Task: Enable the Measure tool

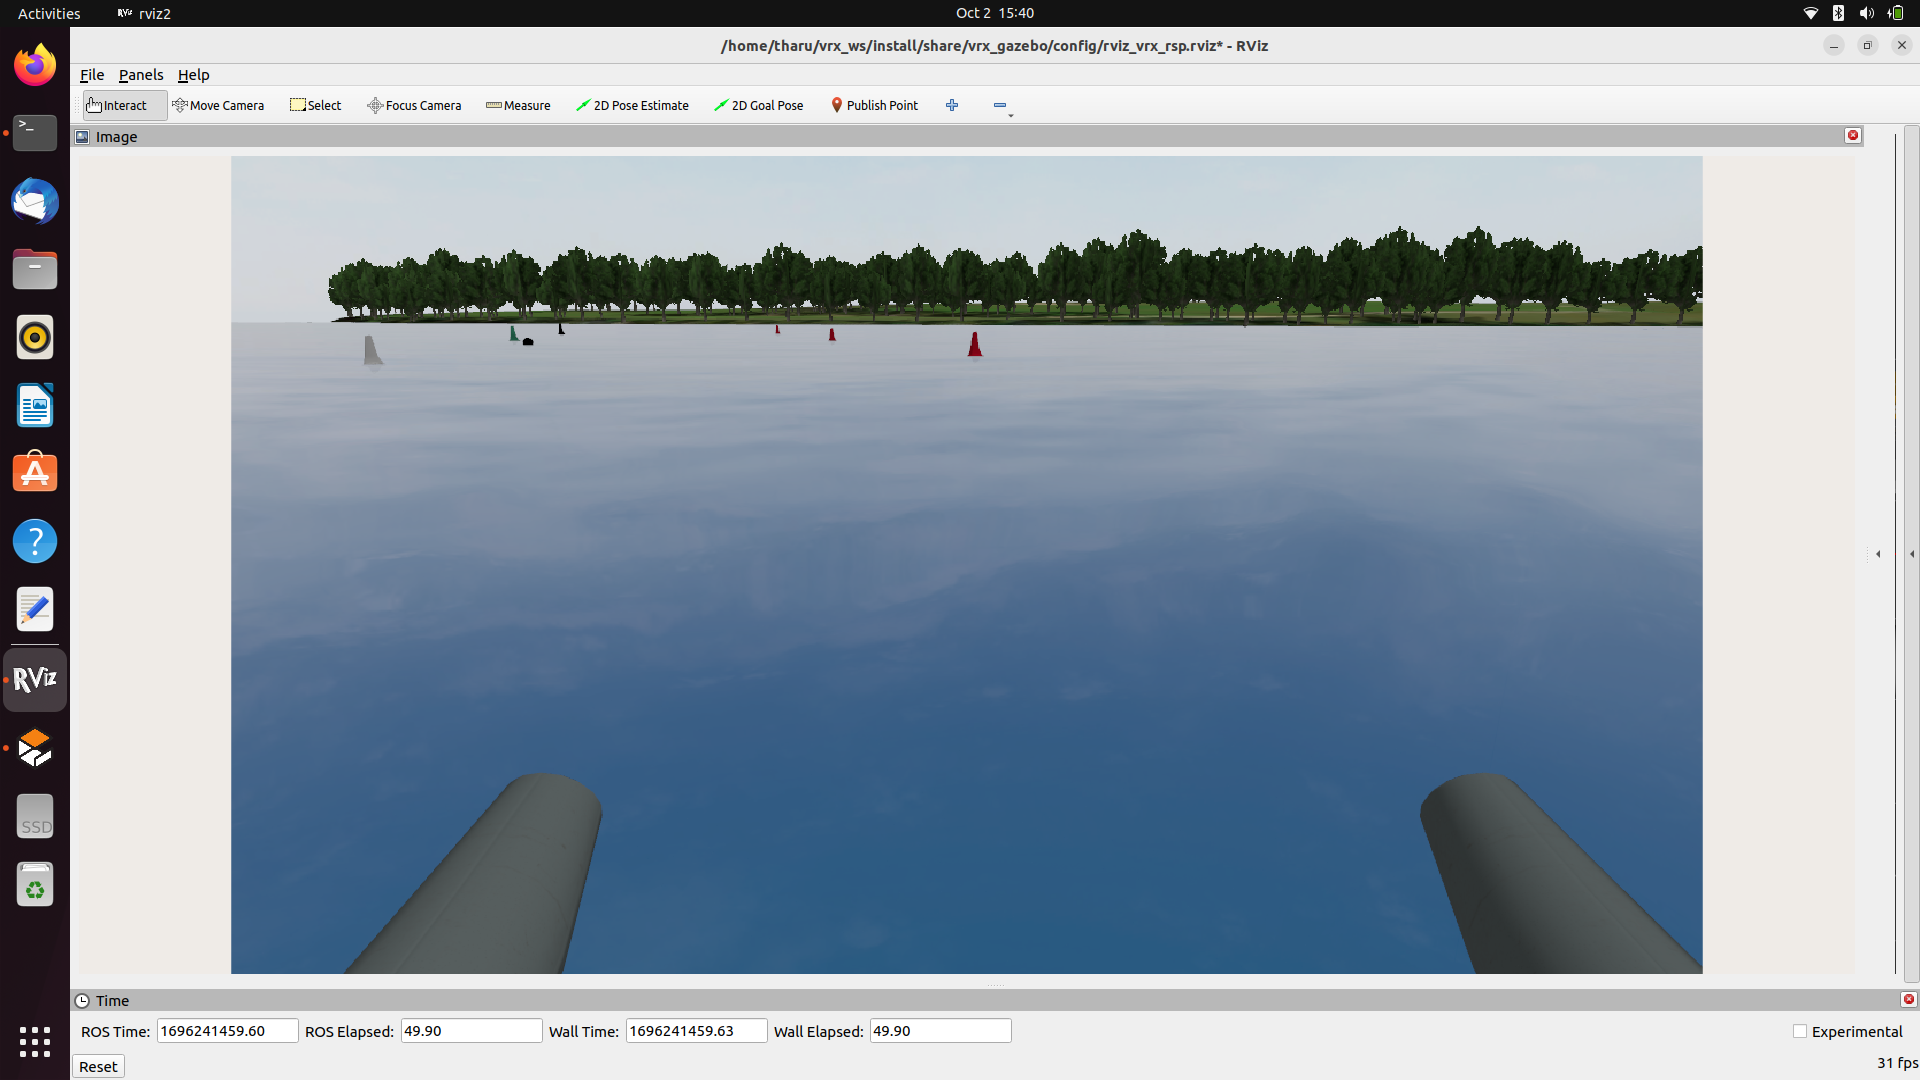Action: pos(518,105)
